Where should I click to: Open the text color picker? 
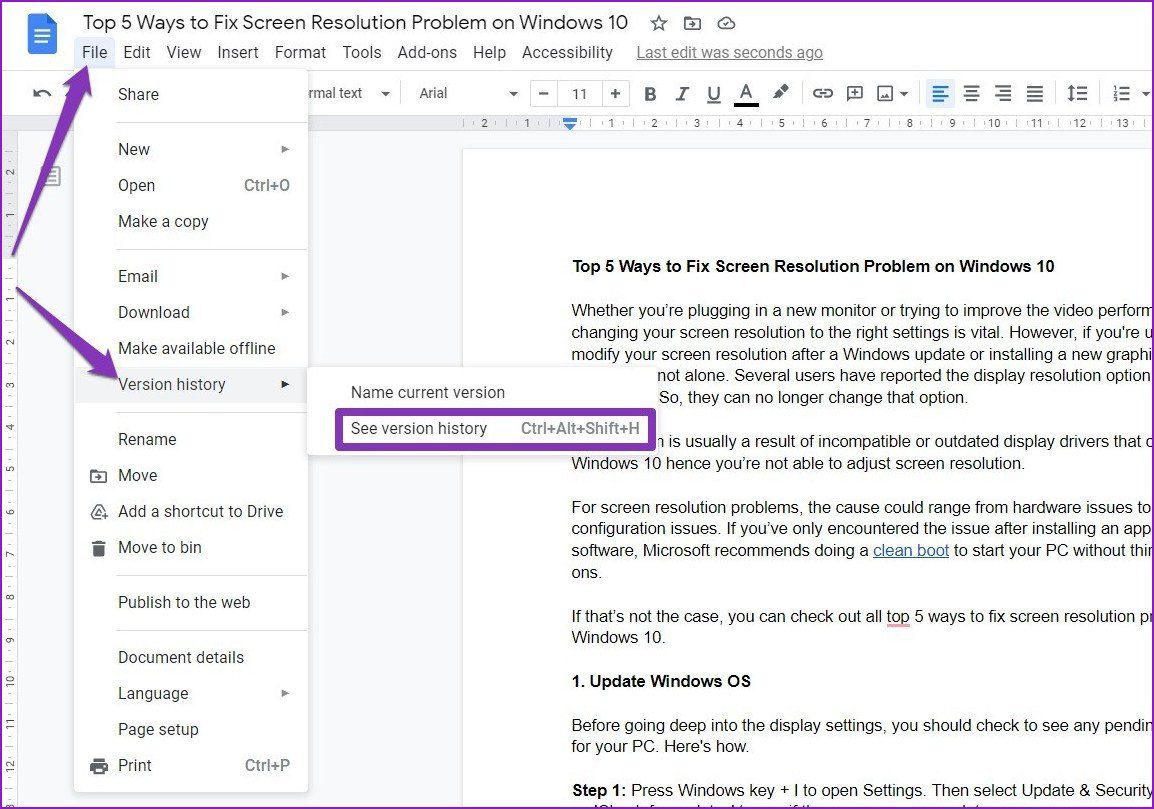click(x=746, y=93)
